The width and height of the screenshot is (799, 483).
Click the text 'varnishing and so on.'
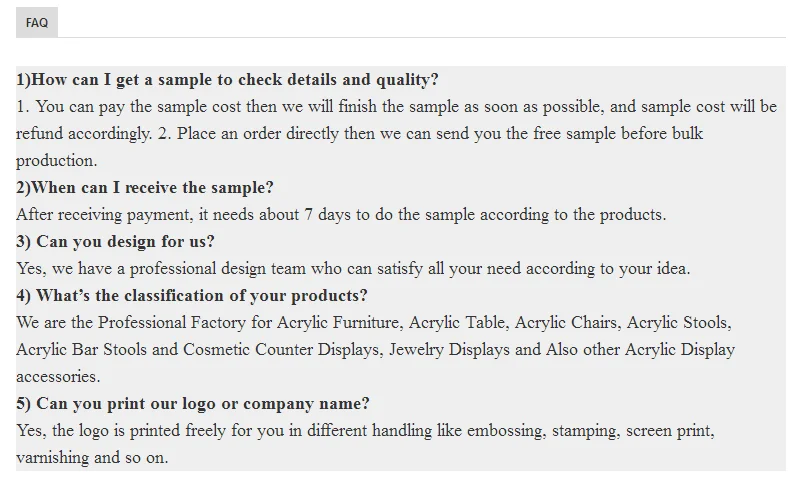[x=92, y=458]
